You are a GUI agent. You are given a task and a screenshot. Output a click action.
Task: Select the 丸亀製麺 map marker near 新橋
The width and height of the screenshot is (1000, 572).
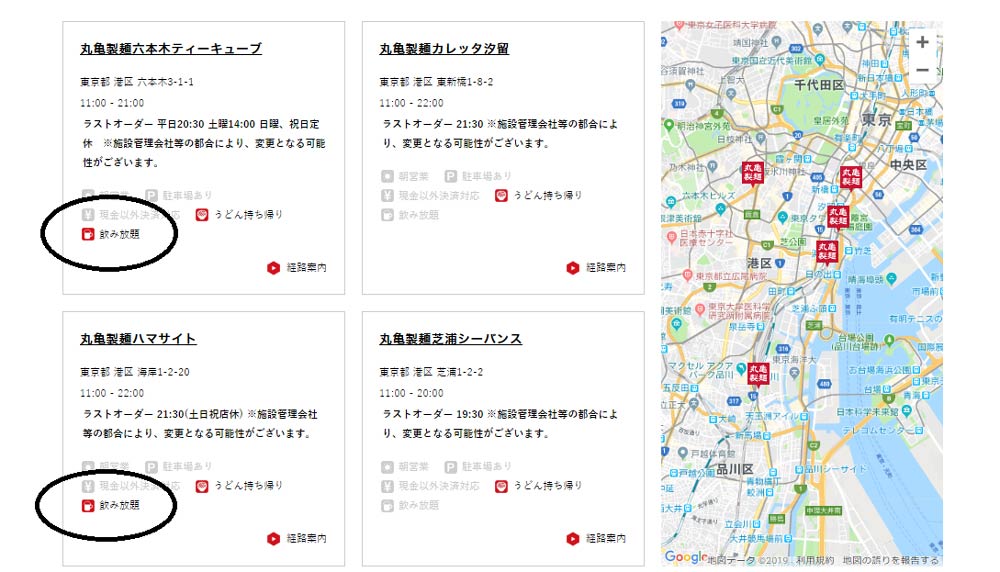[x=850, y=177]
